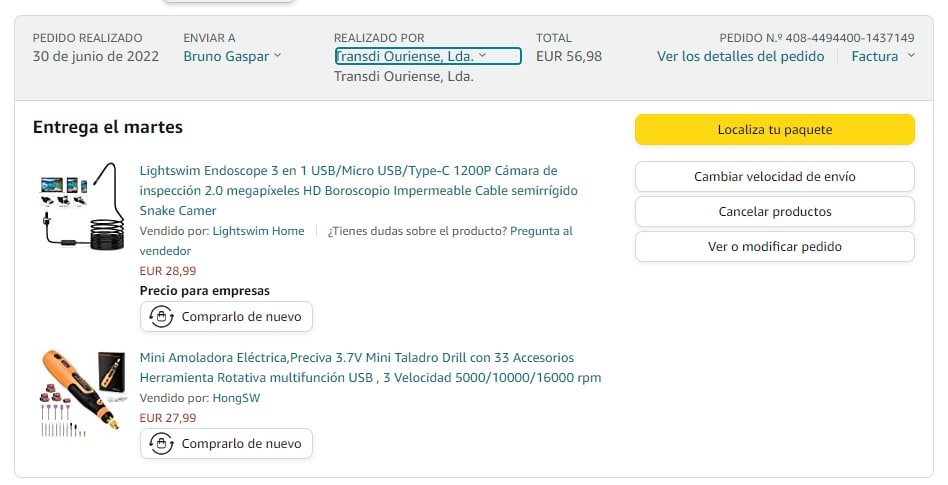
Task: Click buy-again icon beside the endoscope product
Action: click(162, 317)
